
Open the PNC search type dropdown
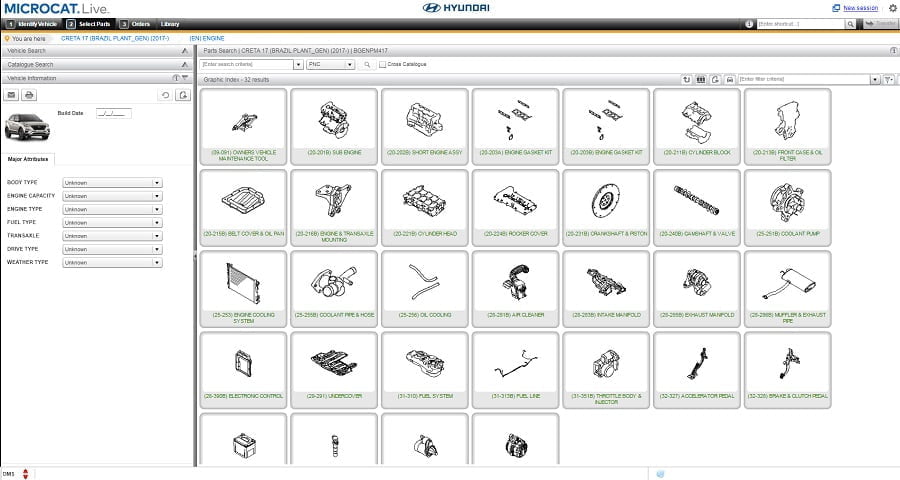(331, 64)
